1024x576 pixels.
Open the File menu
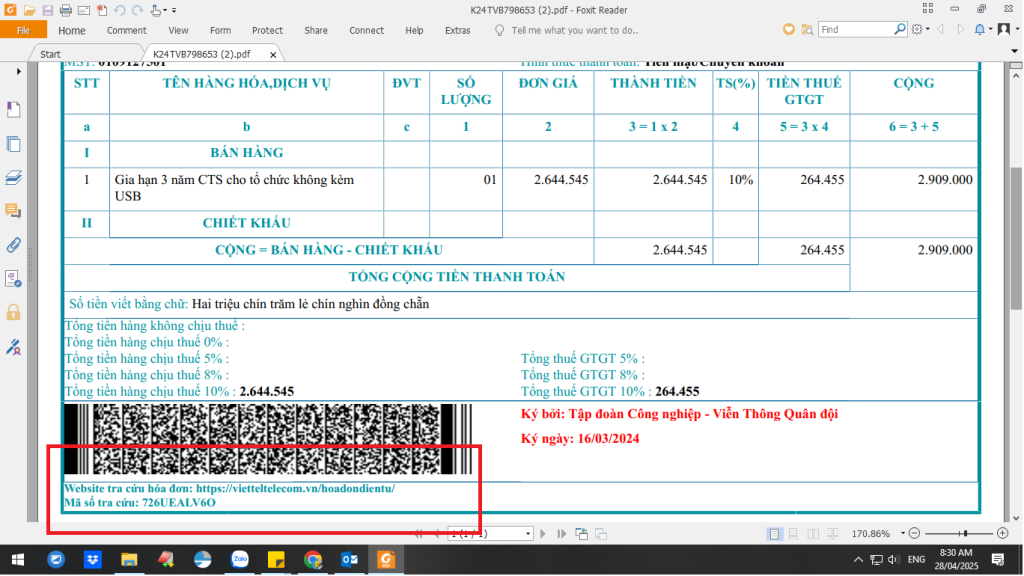(x=24, y=30)
